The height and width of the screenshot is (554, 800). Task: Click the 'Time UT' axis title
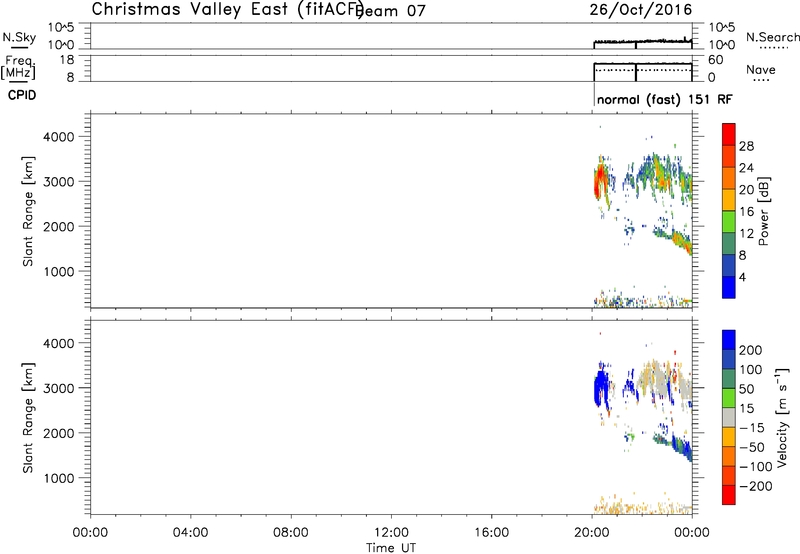391,548
